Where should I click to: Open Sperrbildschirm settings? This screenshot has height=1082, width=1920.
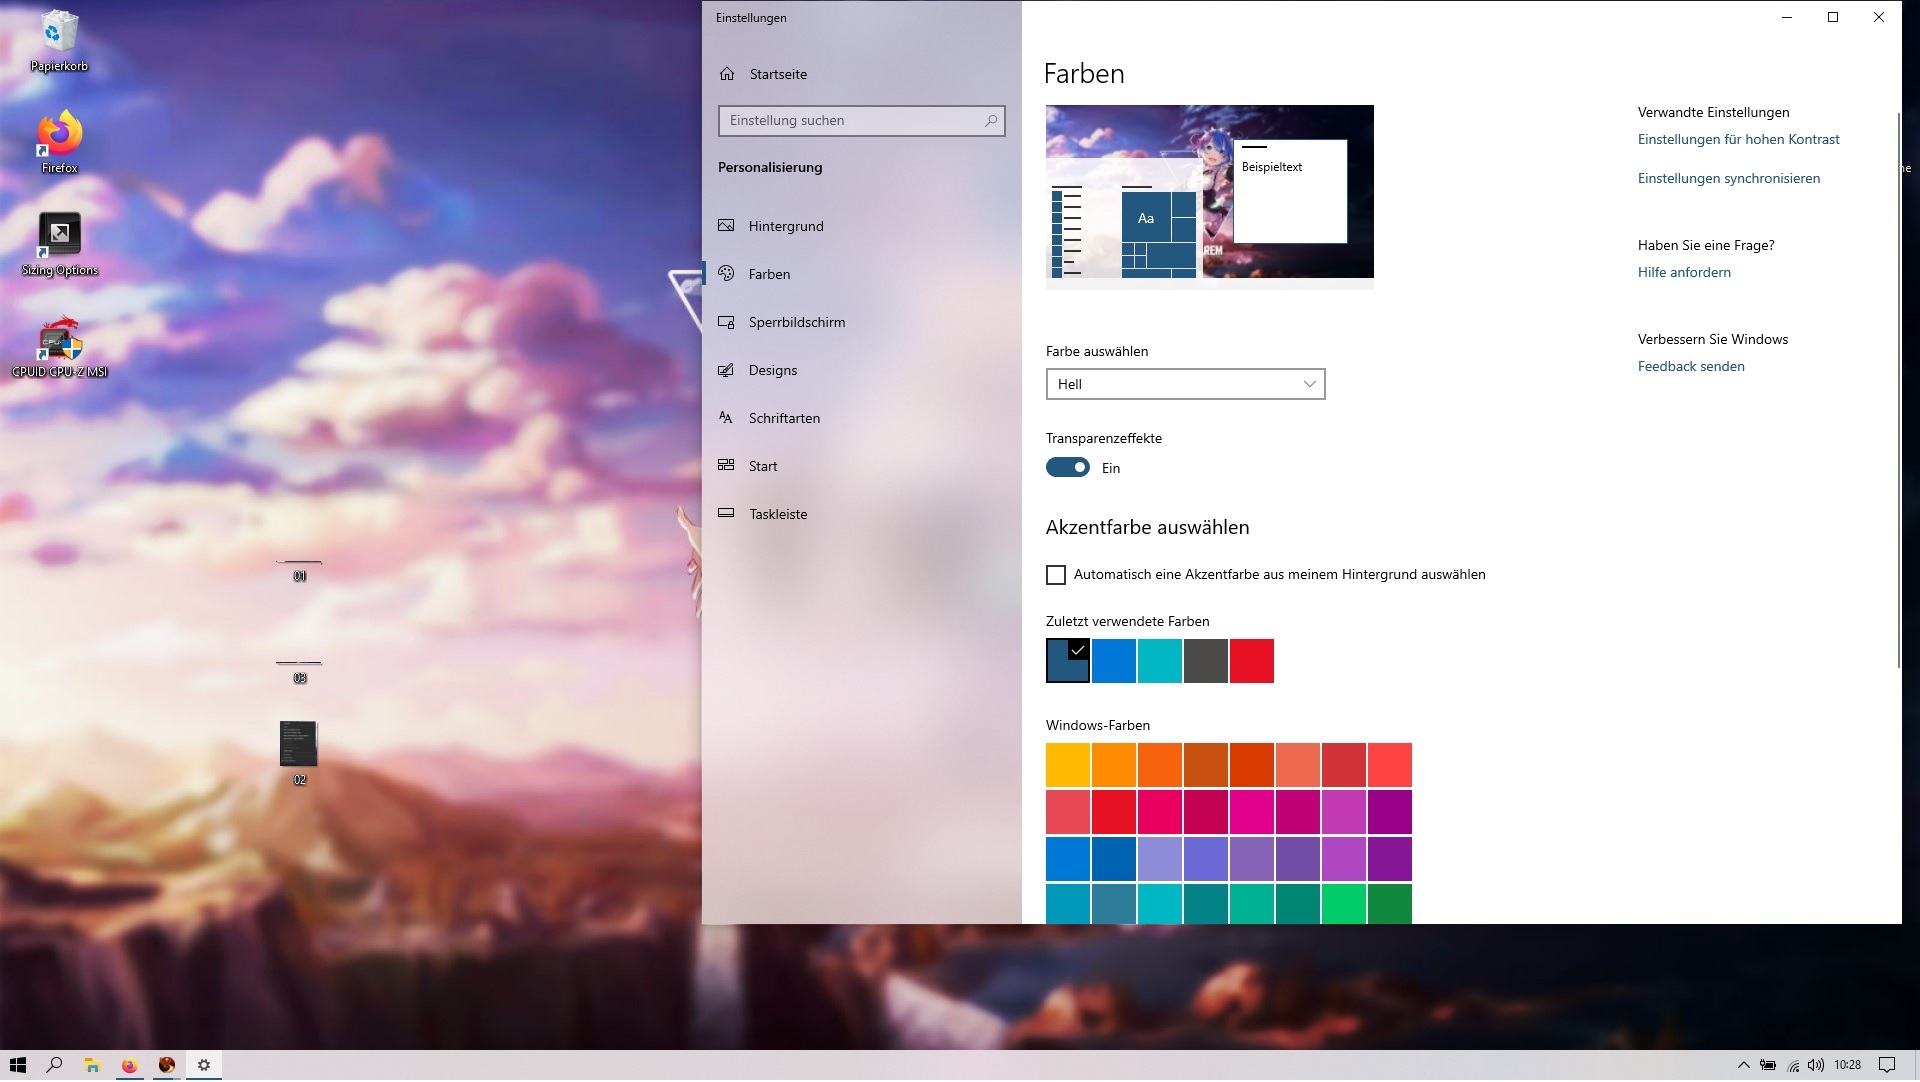[x=797, y=322]
